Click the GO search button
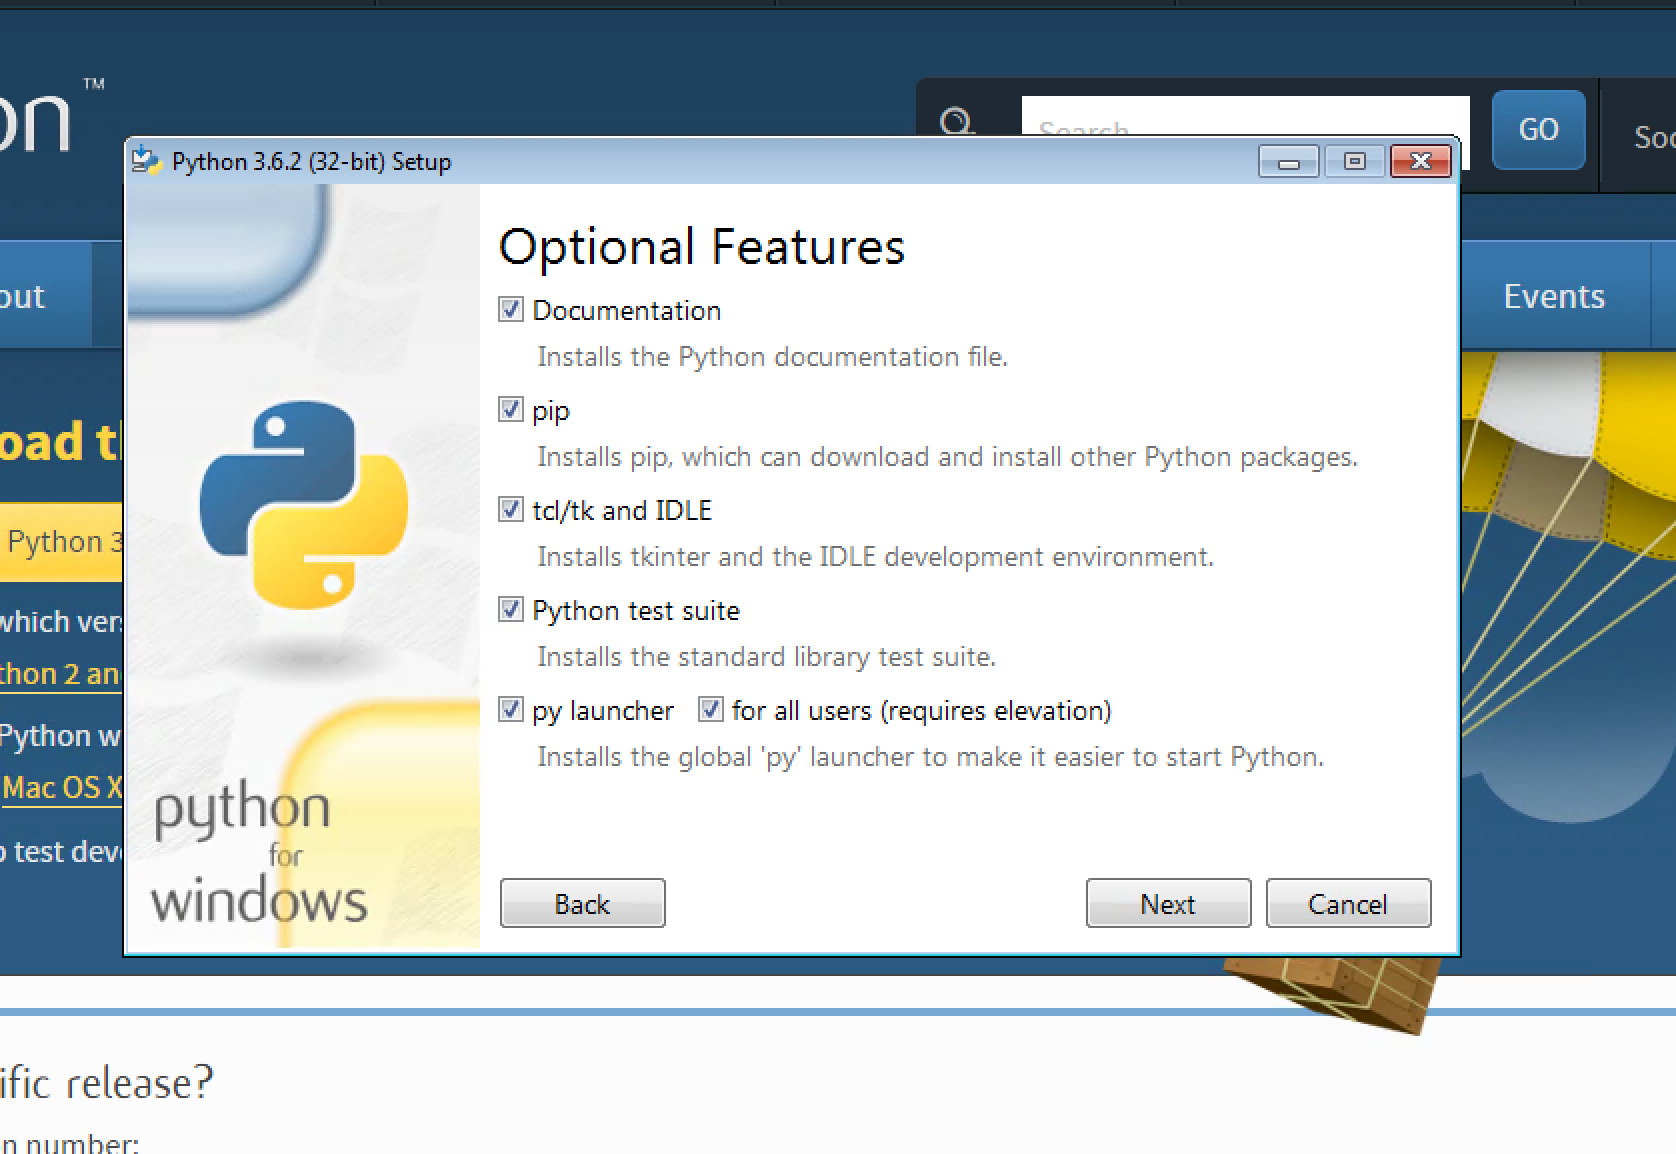1676x1154 pixels. (x=1538, y=129)
